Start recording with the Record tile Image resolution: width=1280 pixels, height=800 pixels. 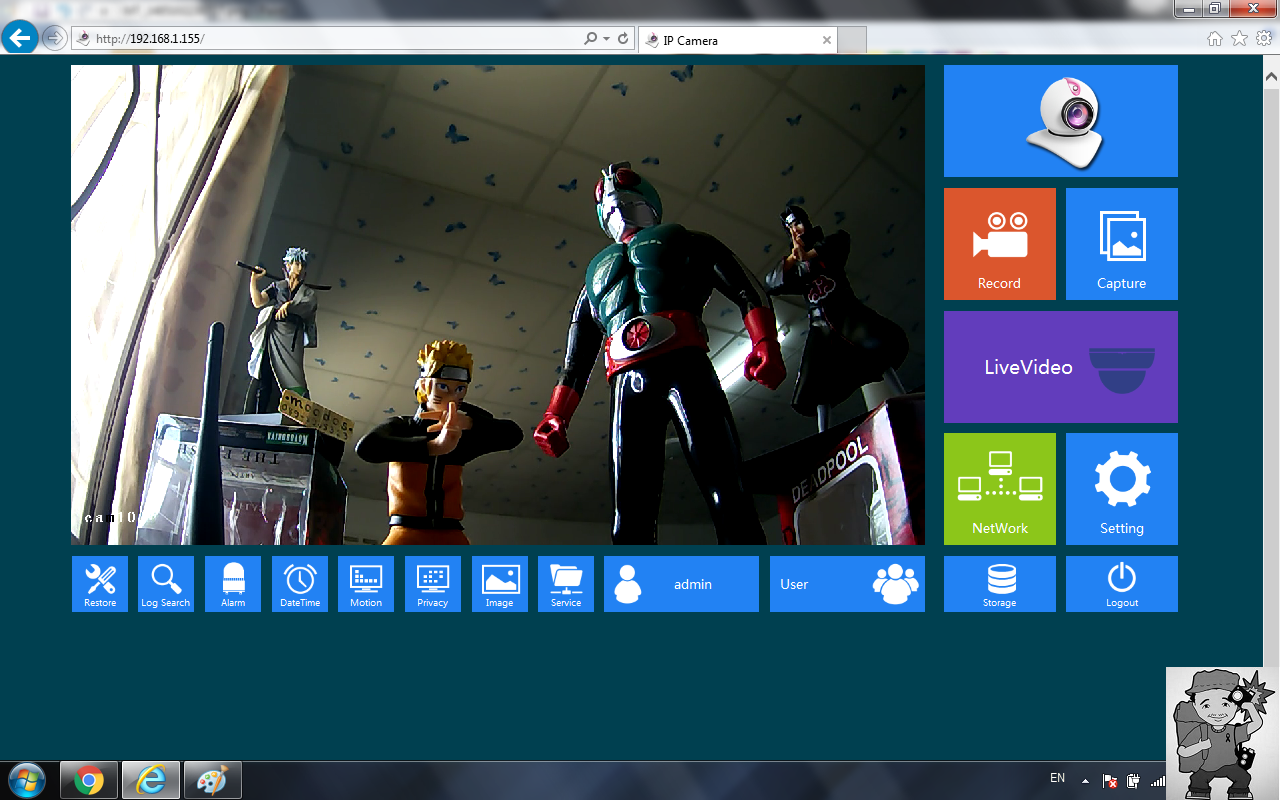tap(1000, 244)
